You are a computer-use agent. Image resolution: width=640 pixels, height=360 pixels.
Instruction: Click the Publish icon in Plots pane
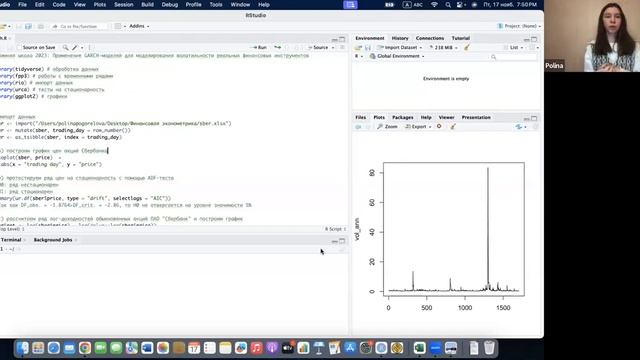point(520,127)
